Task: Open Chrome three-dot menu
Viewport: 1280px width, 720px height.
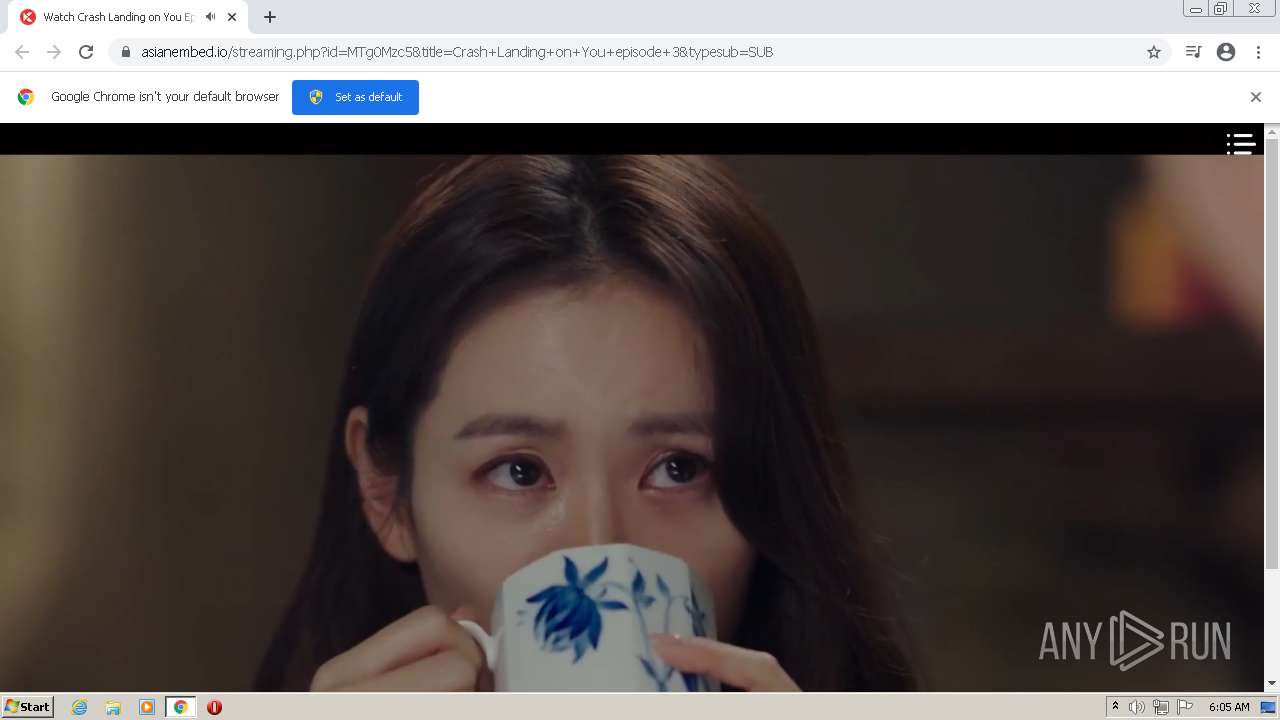Action: pyautogui.click(x=1258, y=52)
